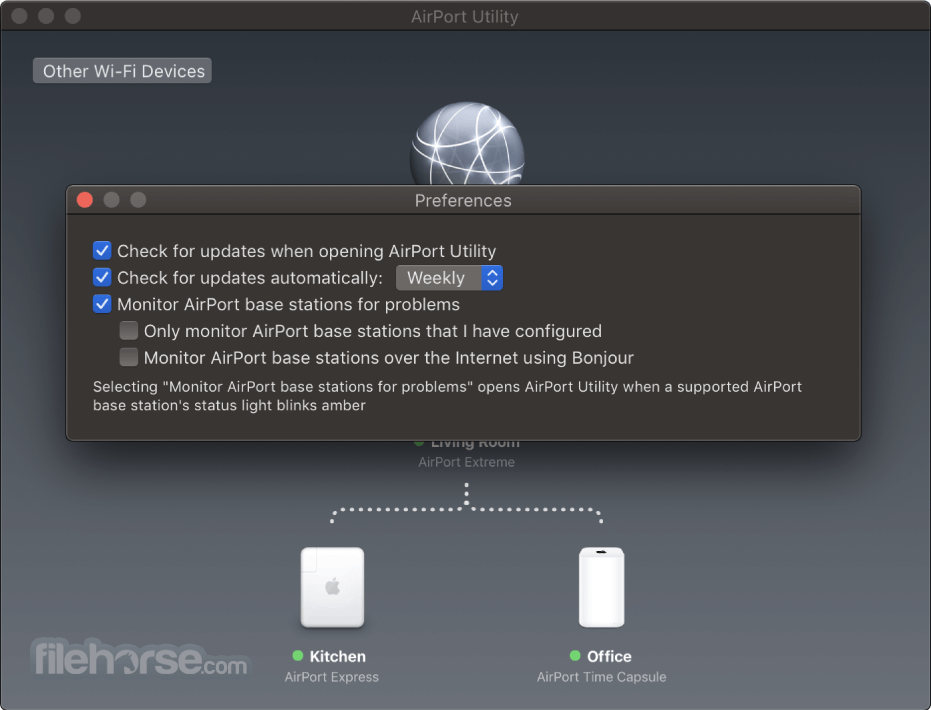This screenshot has height=710, width=931.
Task: Click the Preferences window title text
Action: coord(463,201)
